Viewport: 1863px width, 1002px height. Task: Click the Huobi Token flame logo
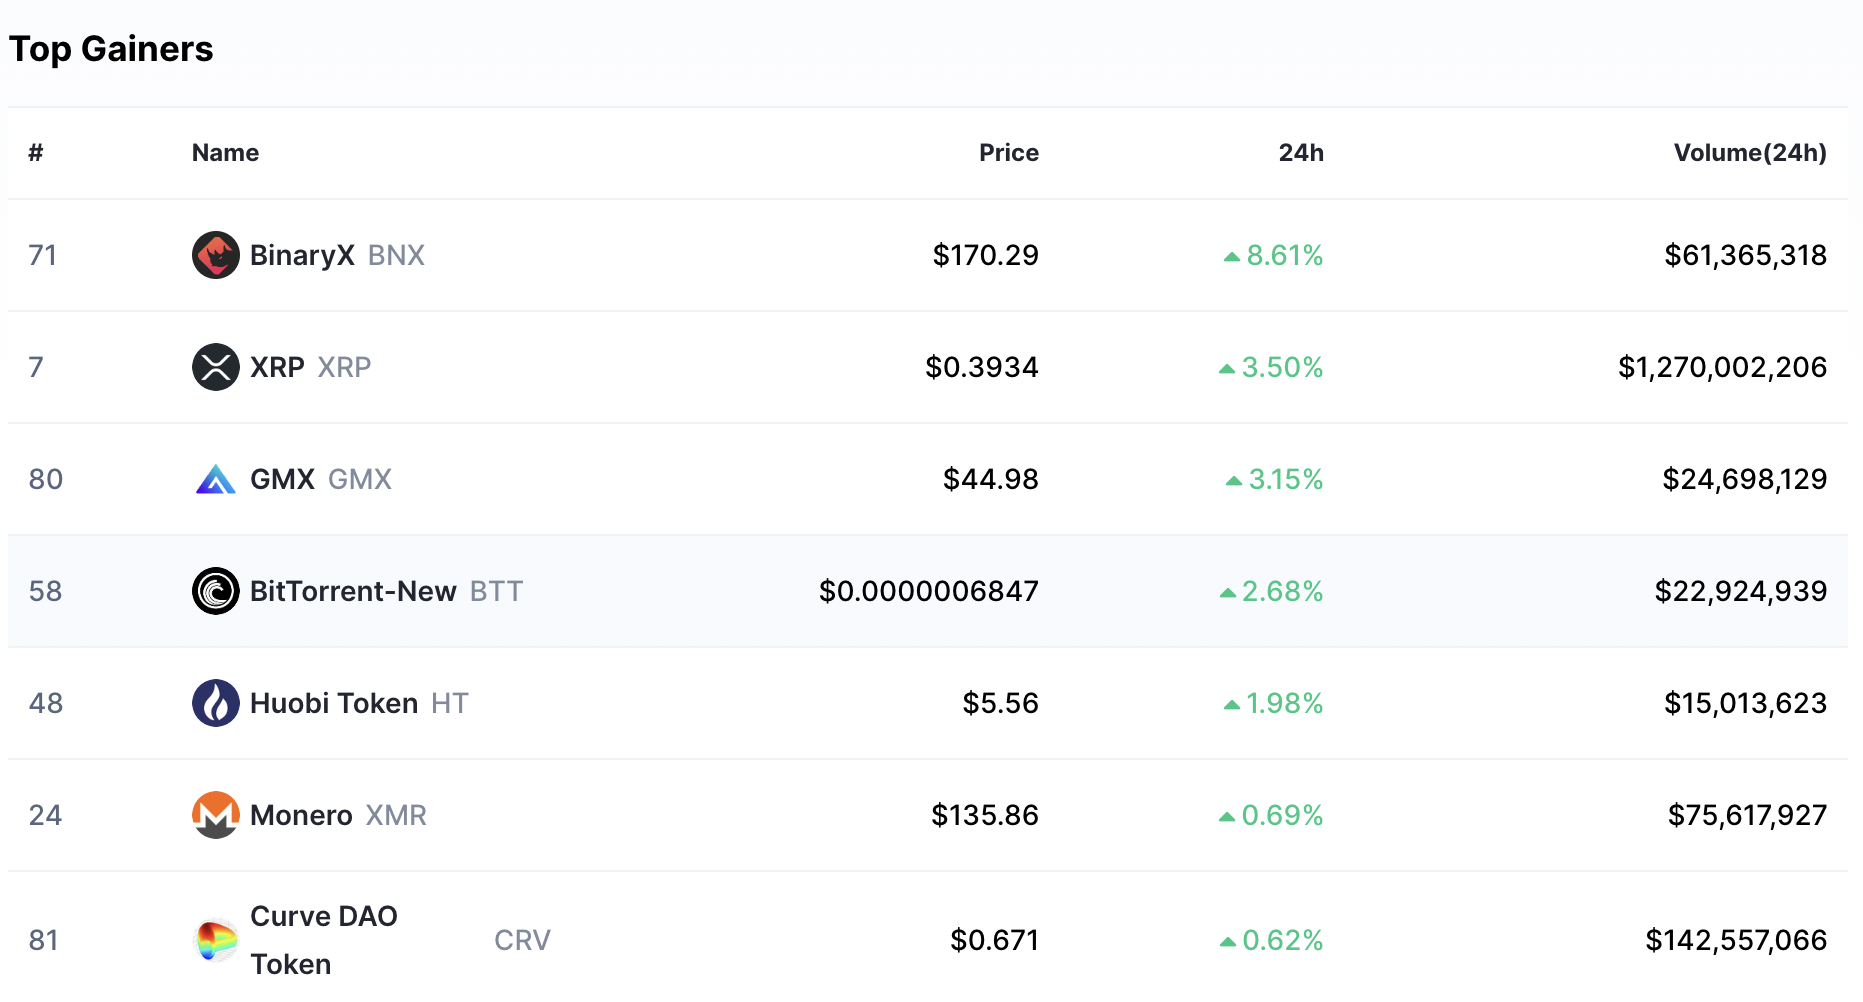point(215,703)
